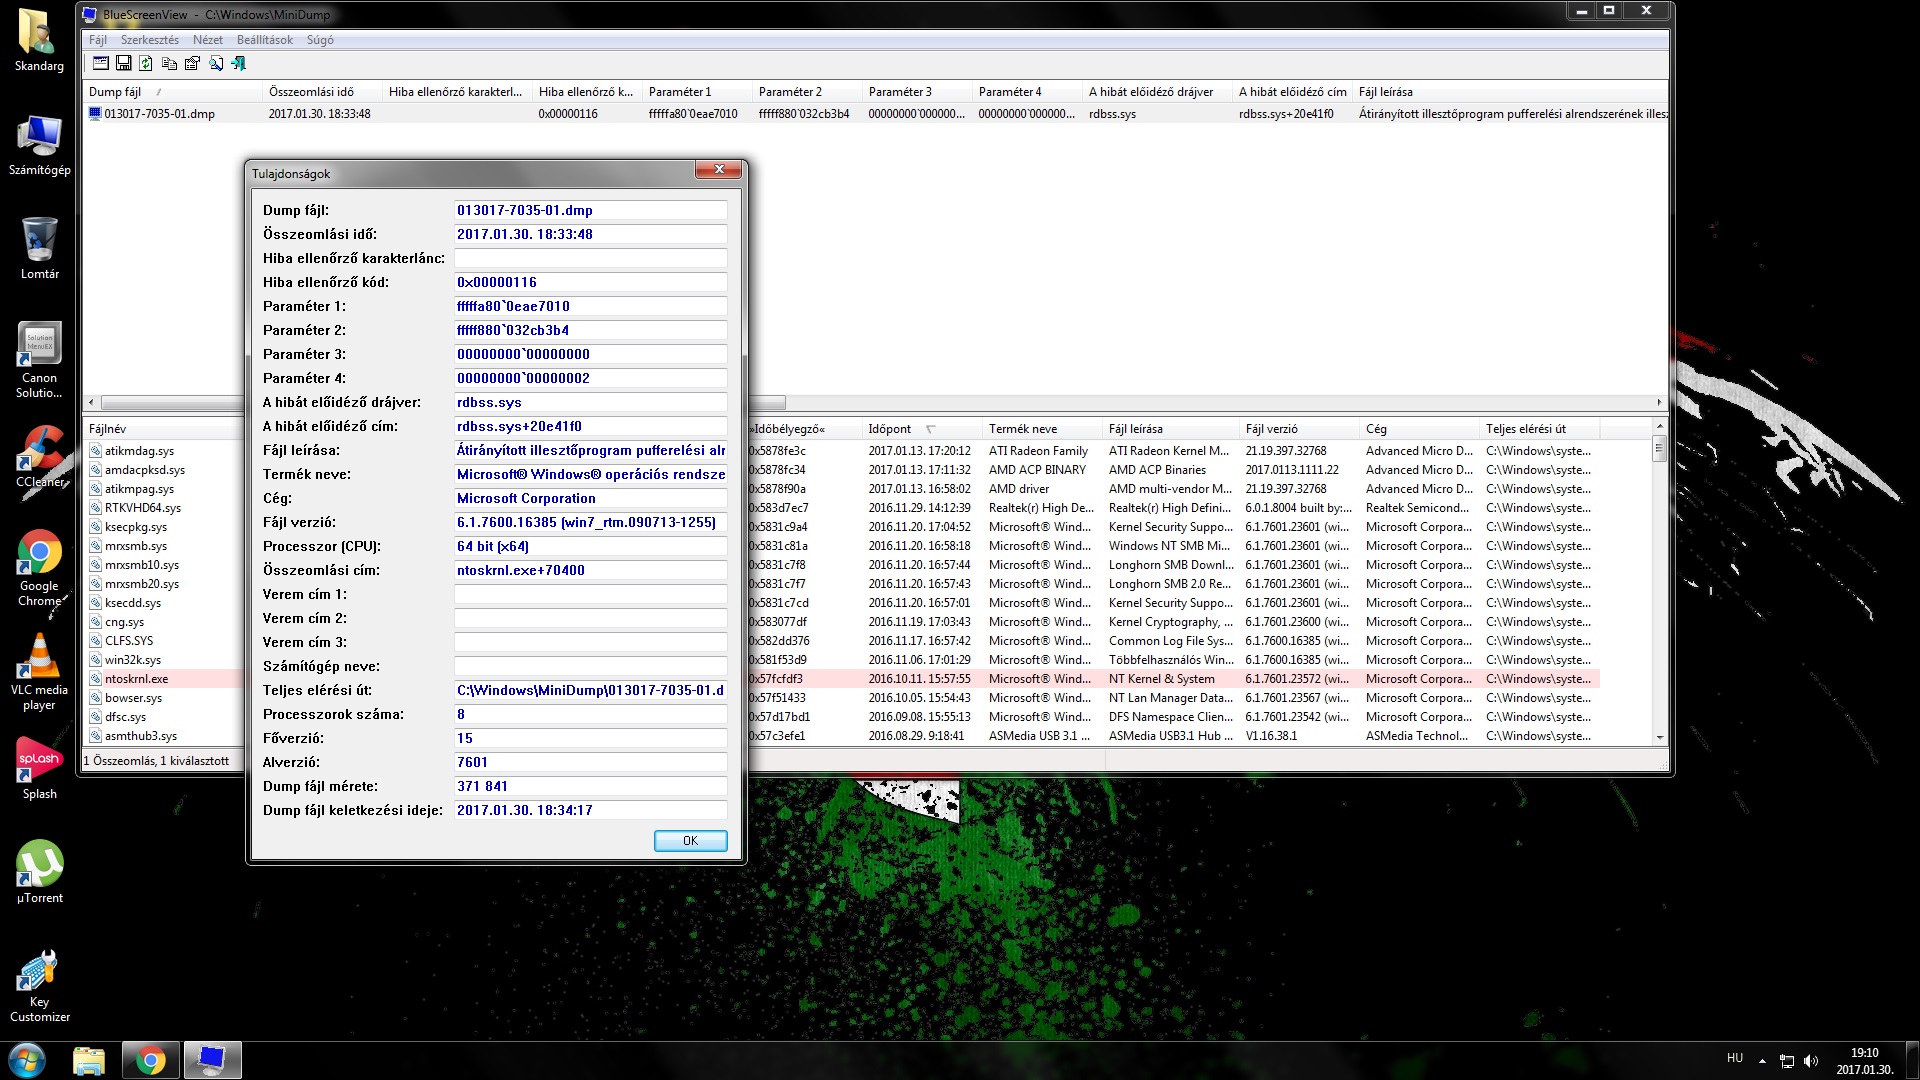Open the Szerkesztés menu

pyautogui.click(x=150, y=40)
